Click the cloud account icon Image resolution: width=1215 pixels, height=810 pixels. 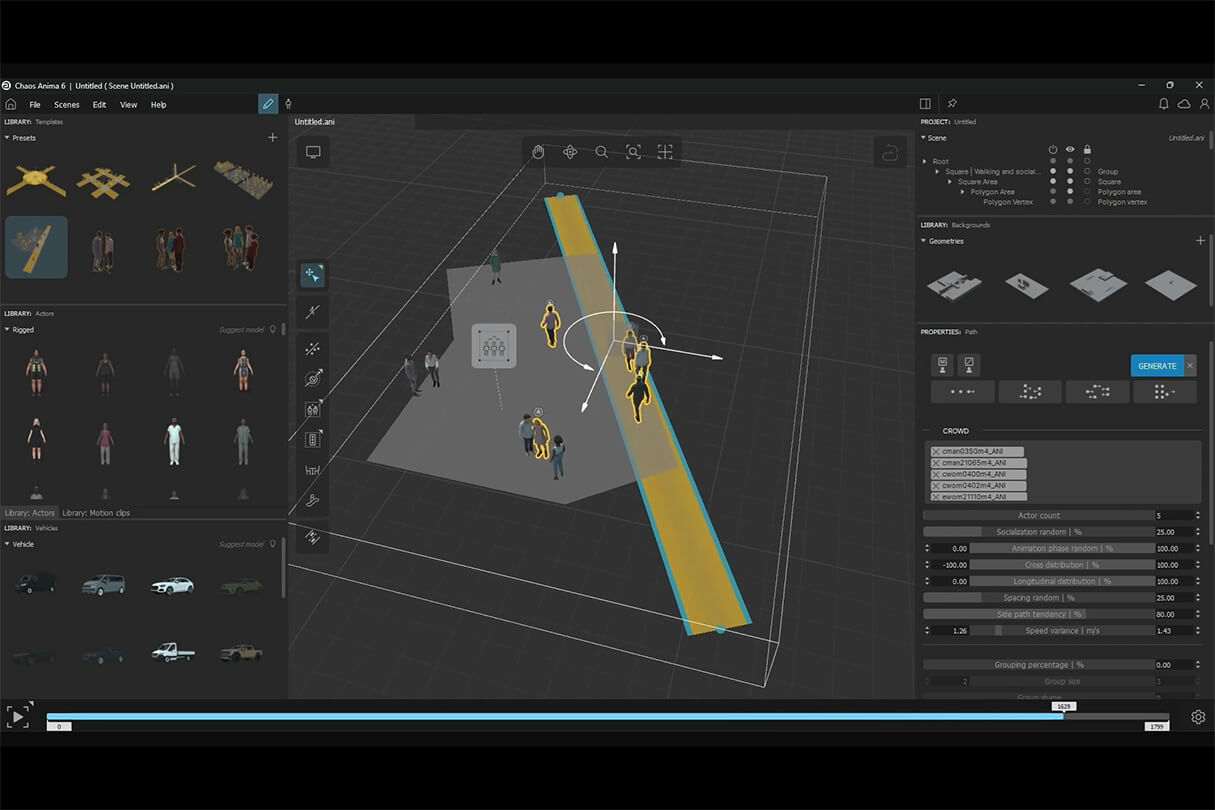tap(1184, 104)
